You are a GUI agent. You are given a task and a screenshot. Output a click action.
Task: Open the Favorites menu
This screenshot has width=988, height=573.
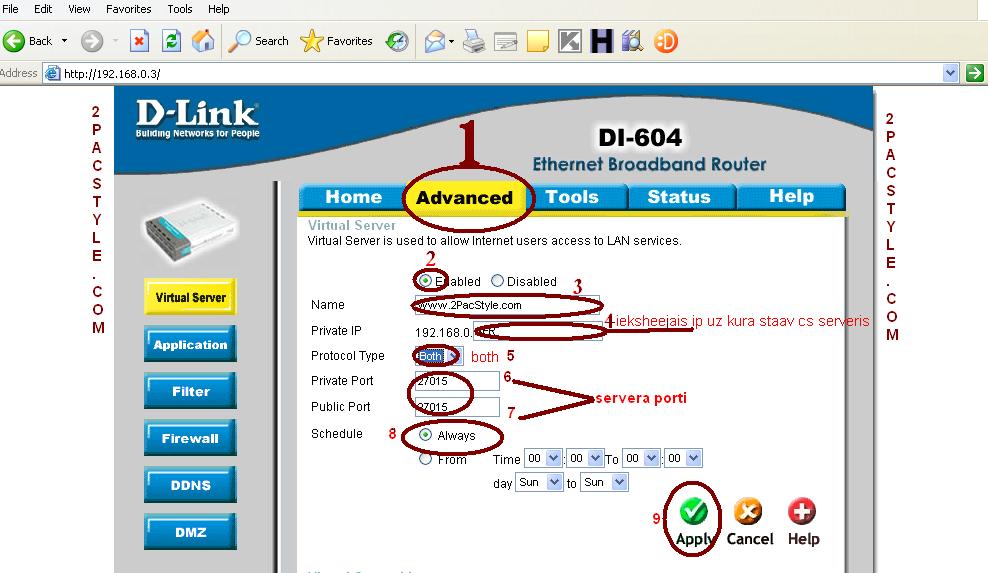point(129,9)
